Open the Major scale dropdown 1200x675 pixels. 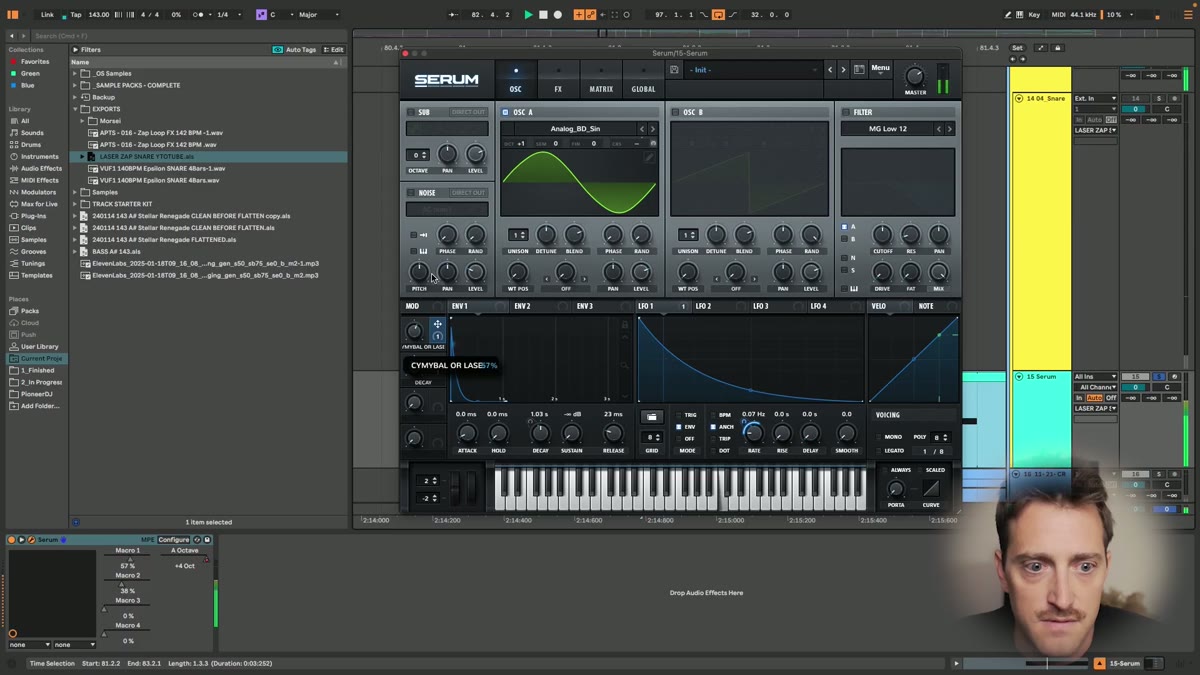(x=318, y=15)
